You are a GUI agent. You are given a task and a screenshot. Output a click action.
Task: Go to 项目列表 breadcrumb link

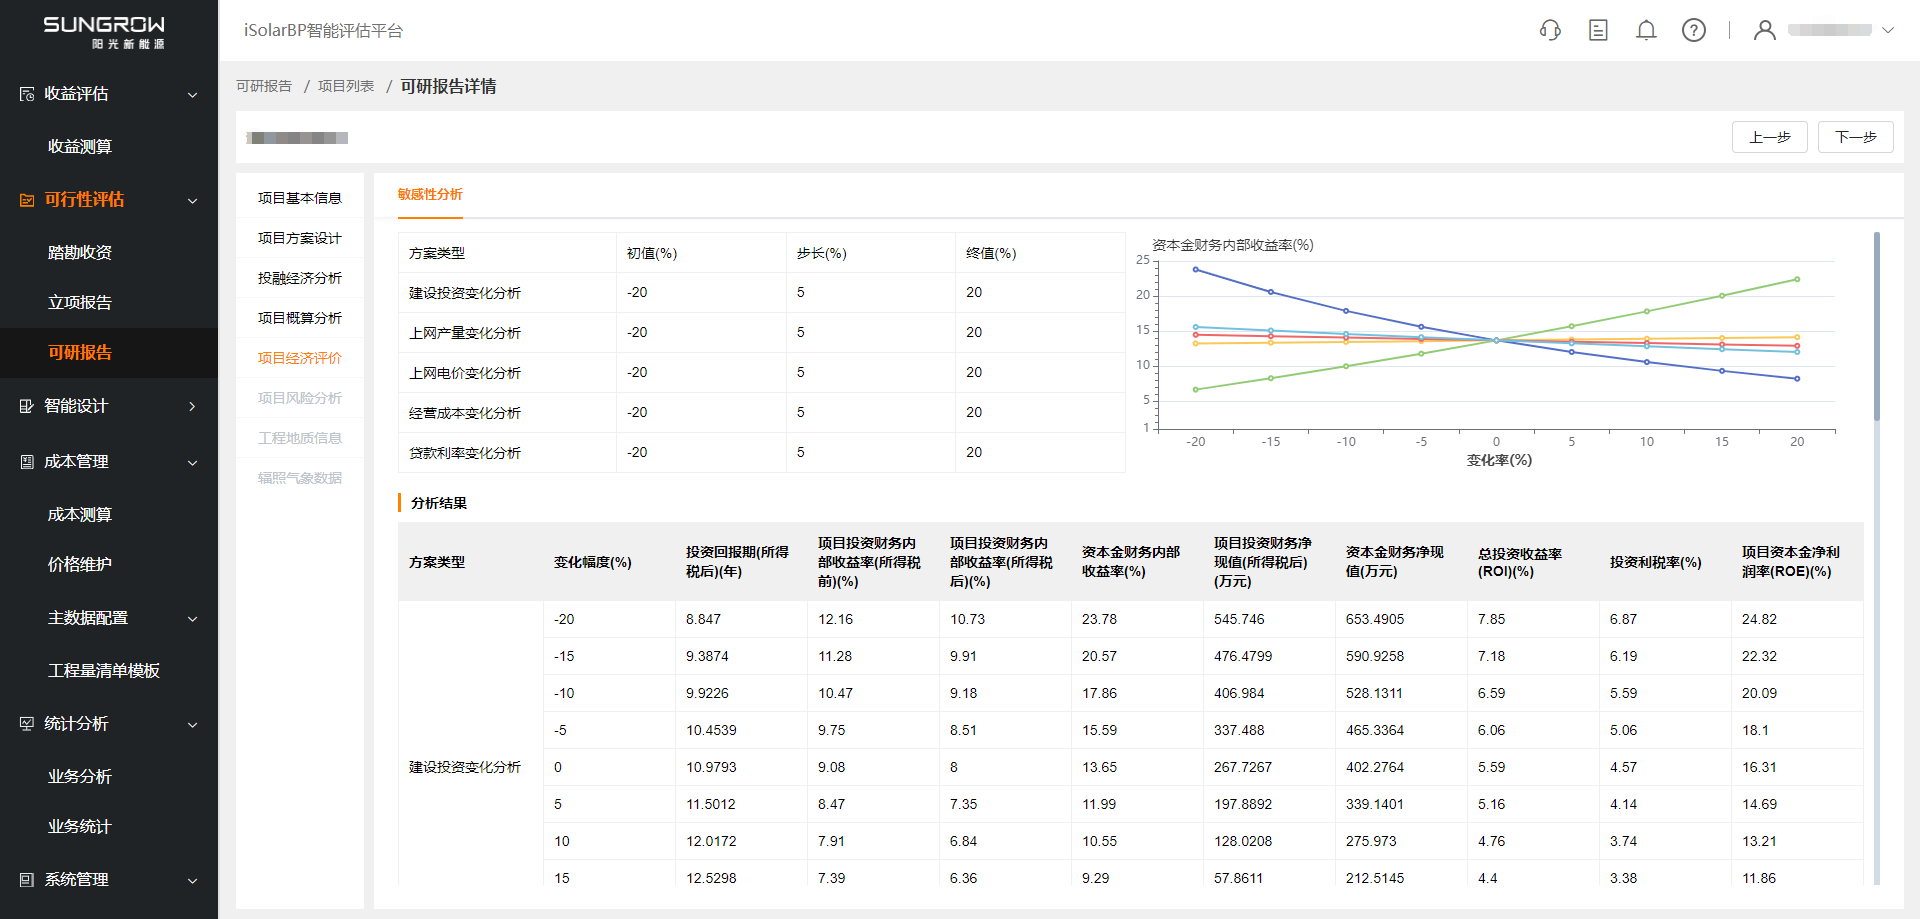(346, 86)
